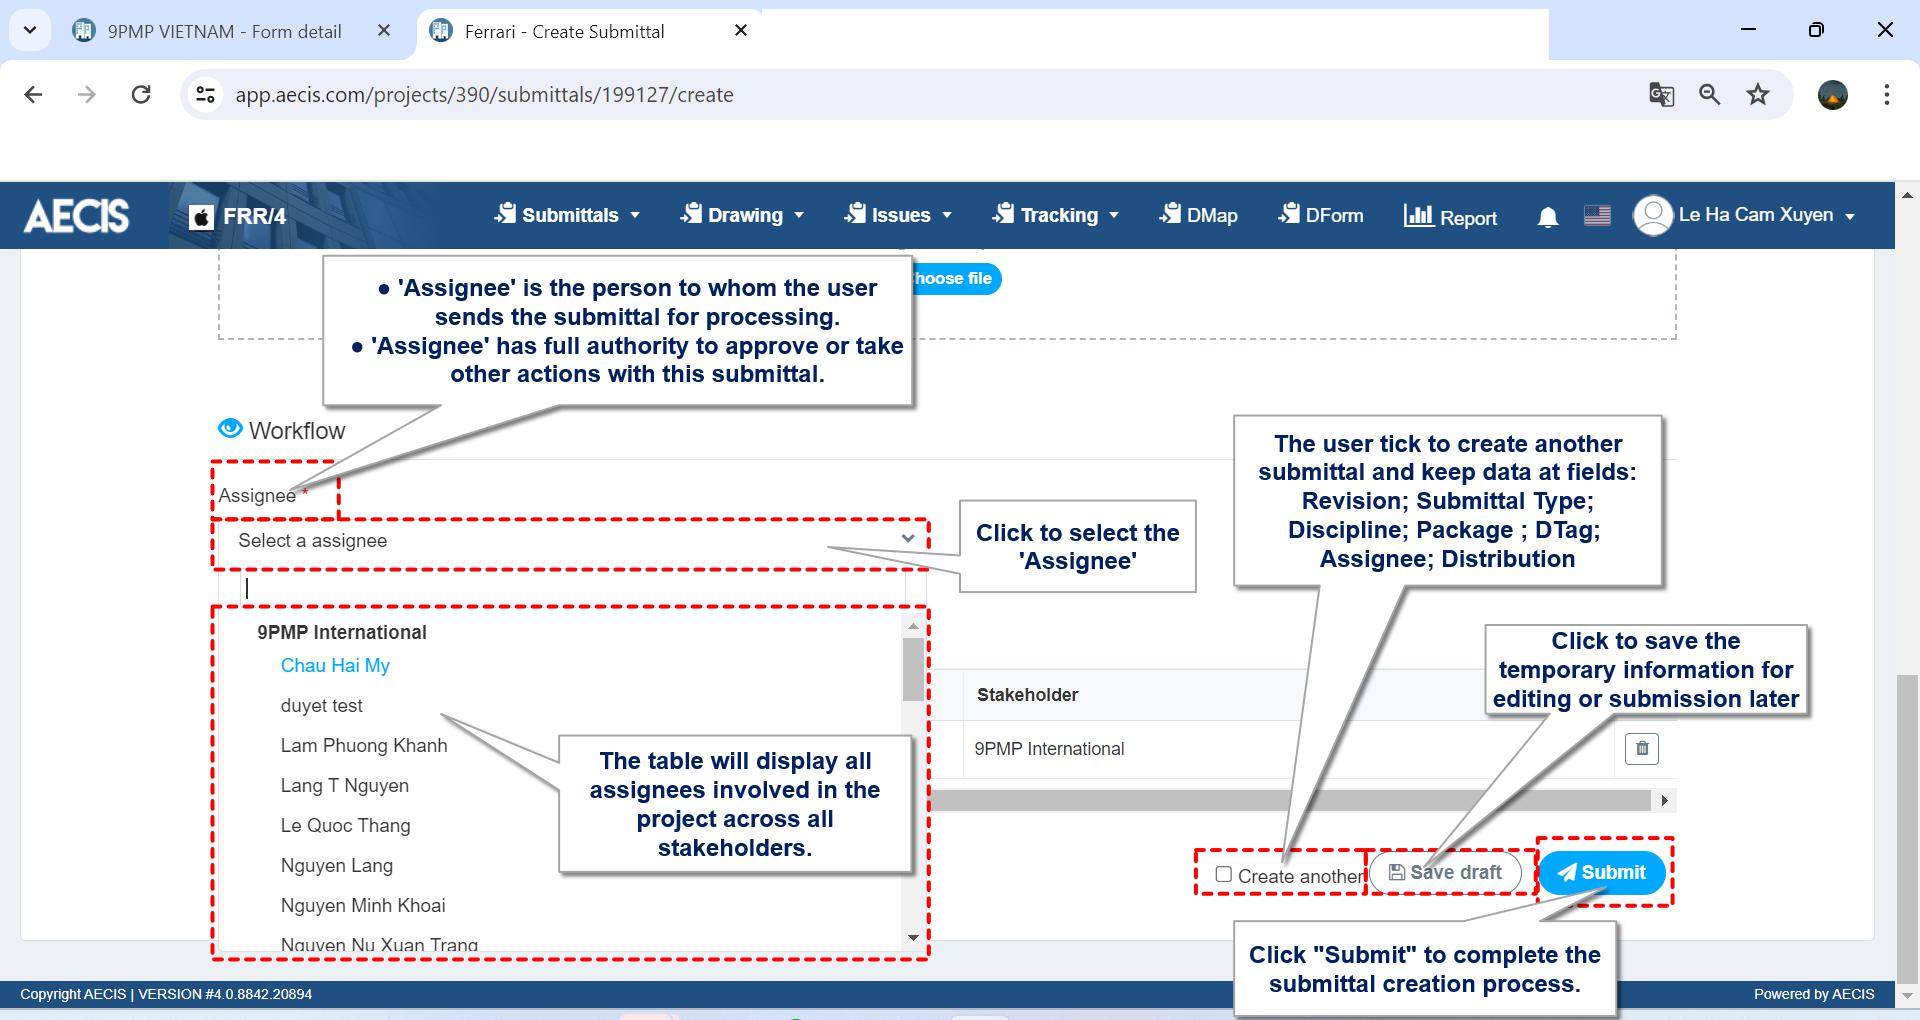The height and width of the screenshot is (1020, 1920).
Task: Click the US flag language icon
Action: pos(1597,215)
